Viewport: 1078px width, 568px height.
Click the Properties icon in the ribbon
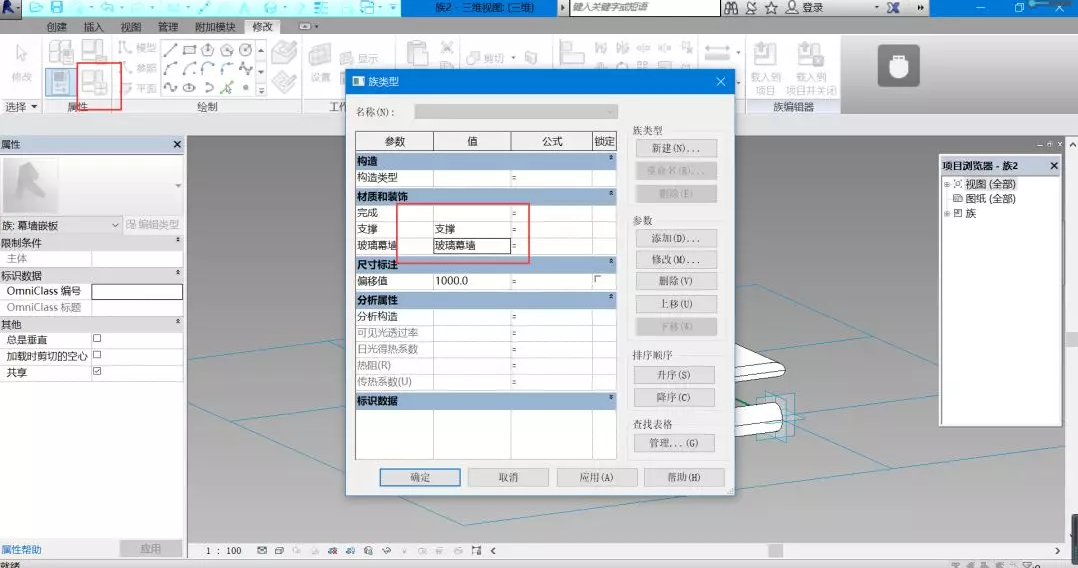[62, 82]
